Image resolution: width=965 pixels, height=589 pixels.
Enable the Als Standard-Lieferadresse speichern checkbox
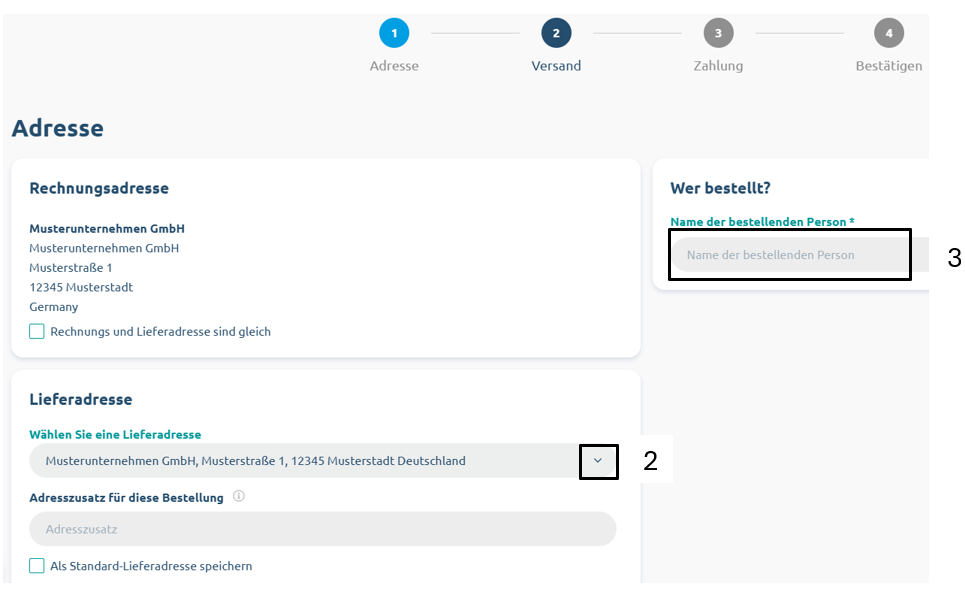point(37,566)
